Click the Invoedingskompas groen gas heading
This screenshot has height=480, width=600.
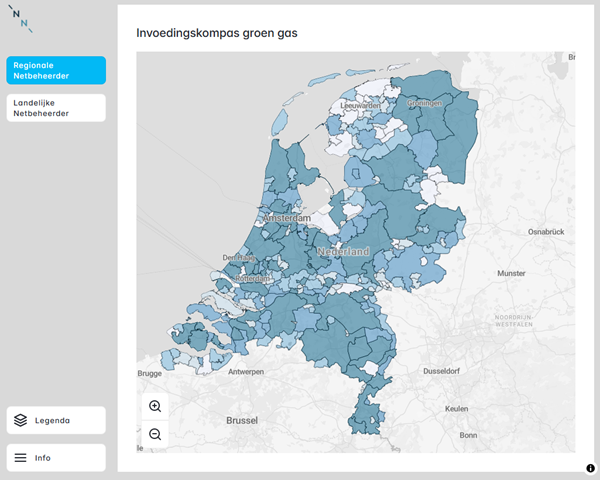coord(216,33)
